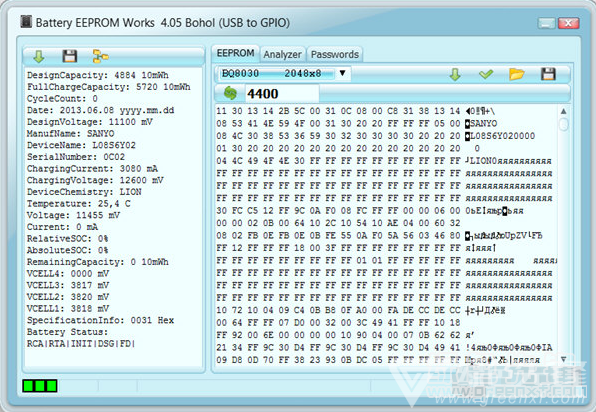The height and width of the screenshot is (412, 596).
Task: Click the yellow tree structure icon
Action: (100, 57)
